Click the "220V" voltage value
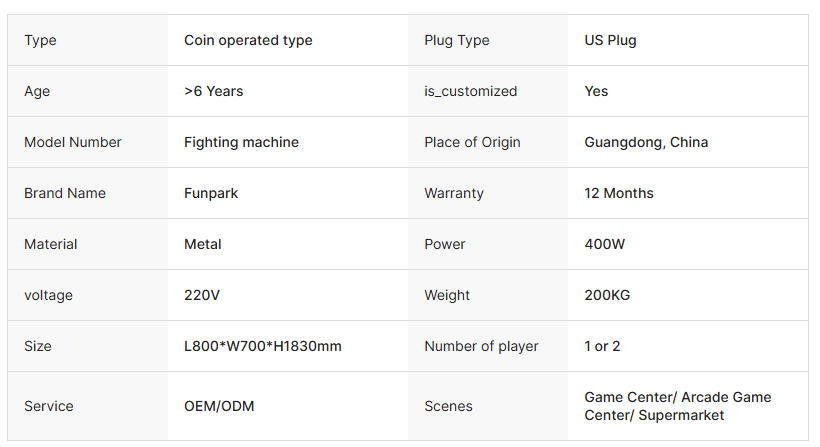 (202, 295)
